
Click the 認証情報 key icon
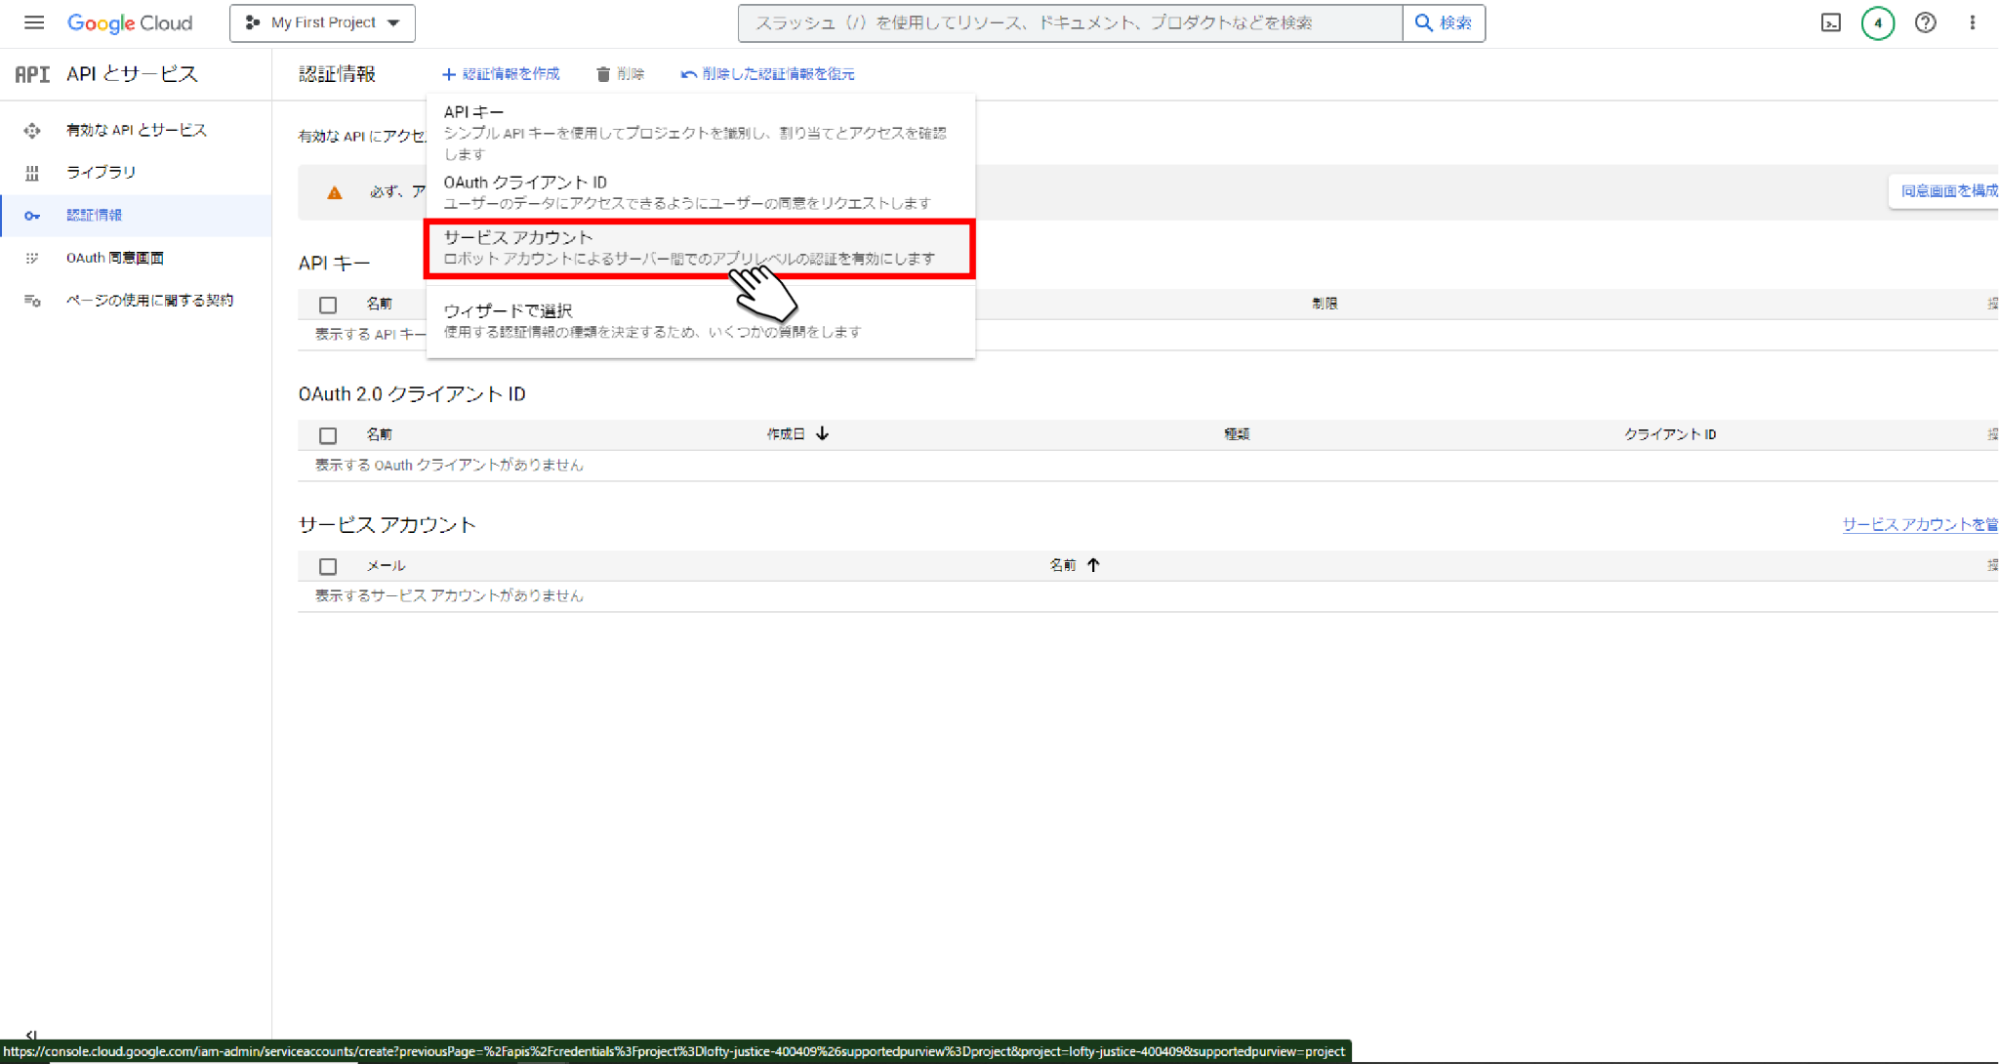(32, 215)
